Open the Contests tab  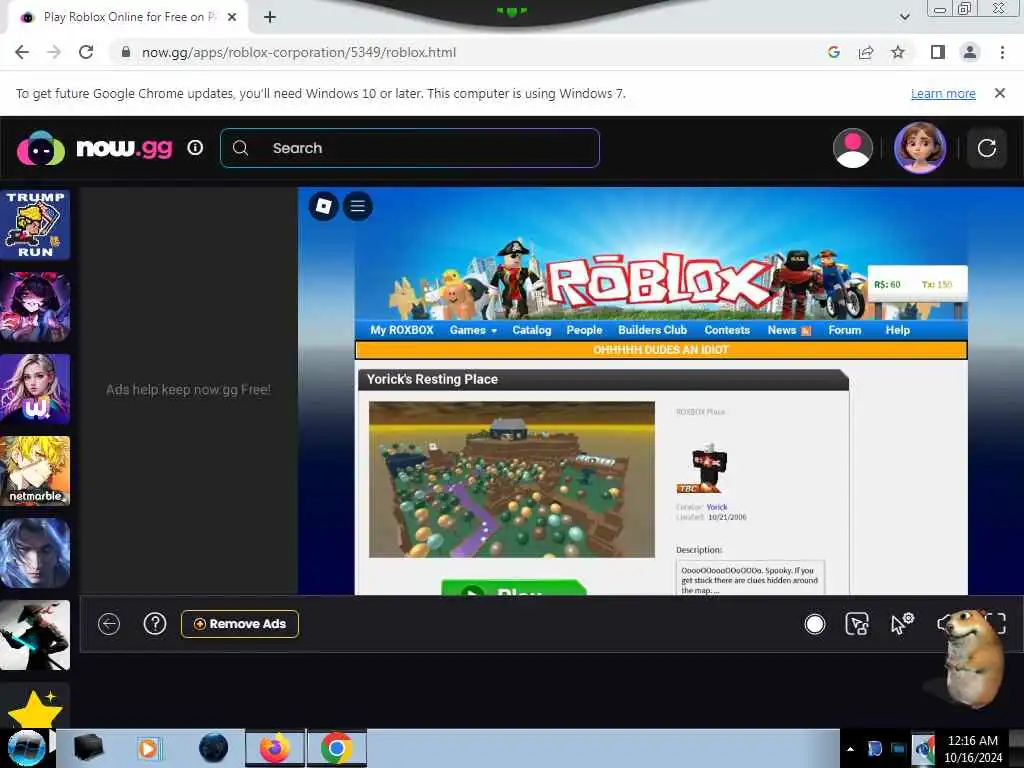(x=727, y=330)
